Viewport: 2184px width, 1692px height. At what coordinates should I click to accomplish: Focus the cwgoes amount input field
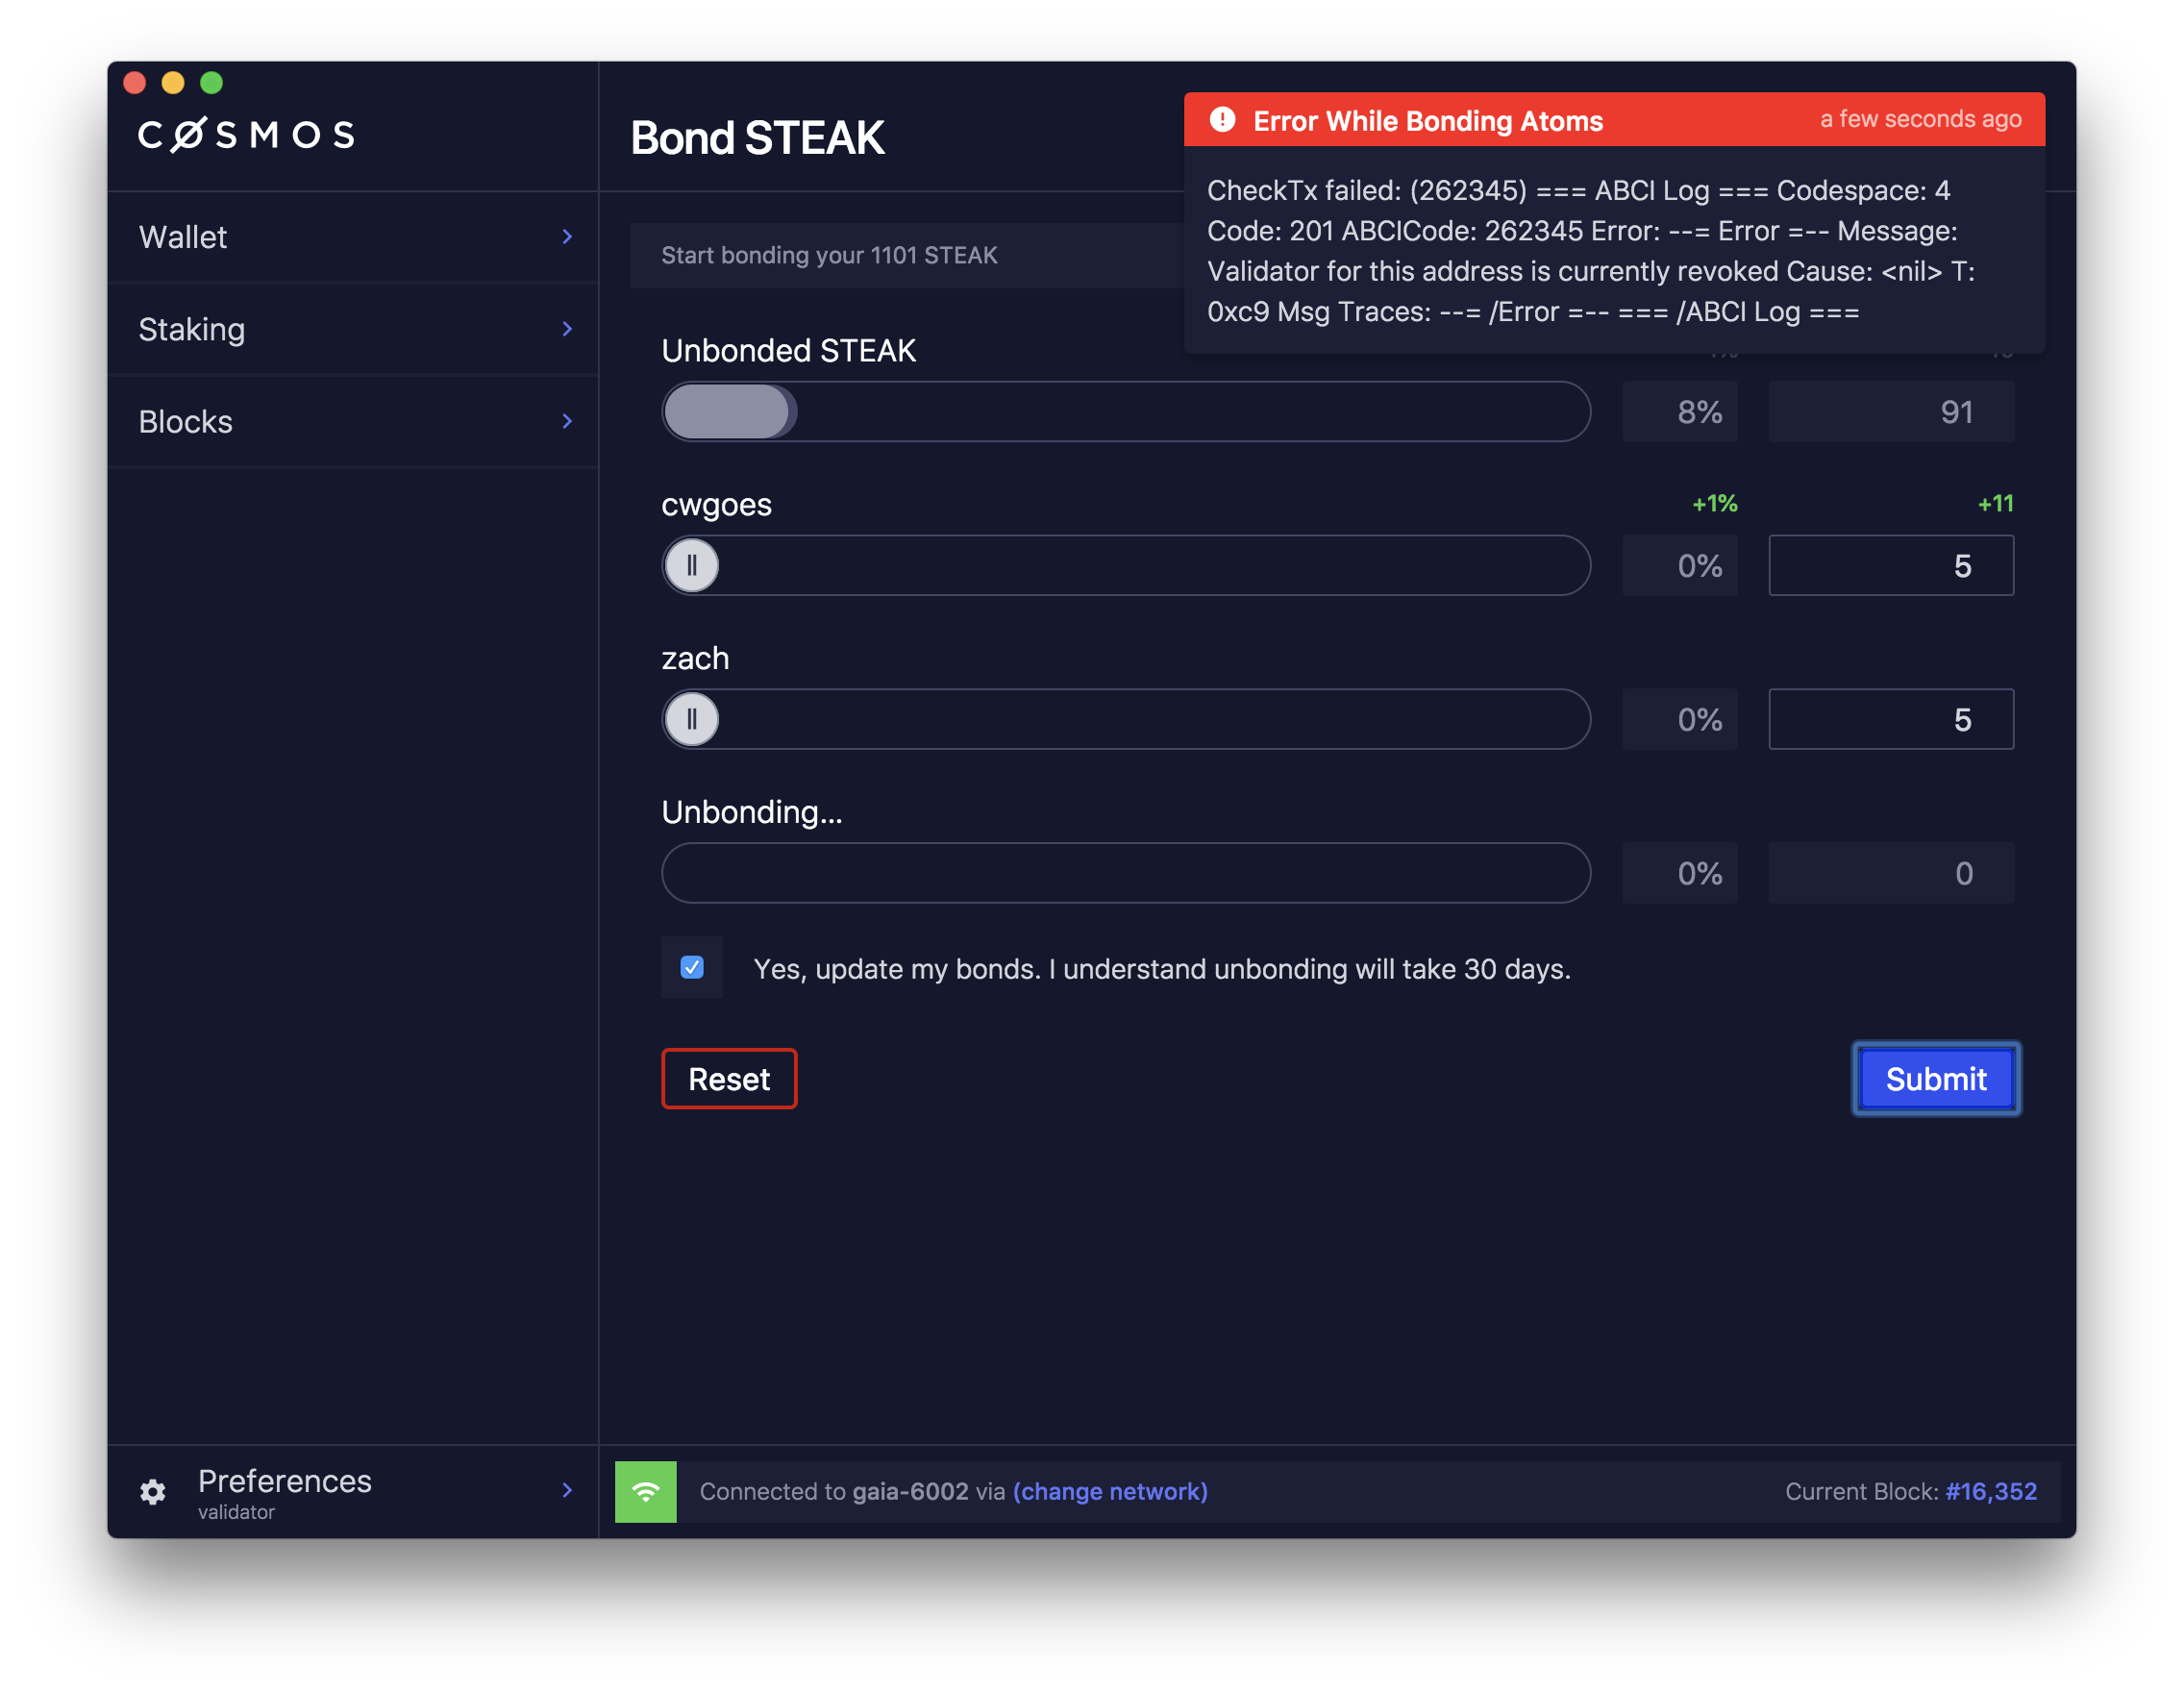(1891, 566)
